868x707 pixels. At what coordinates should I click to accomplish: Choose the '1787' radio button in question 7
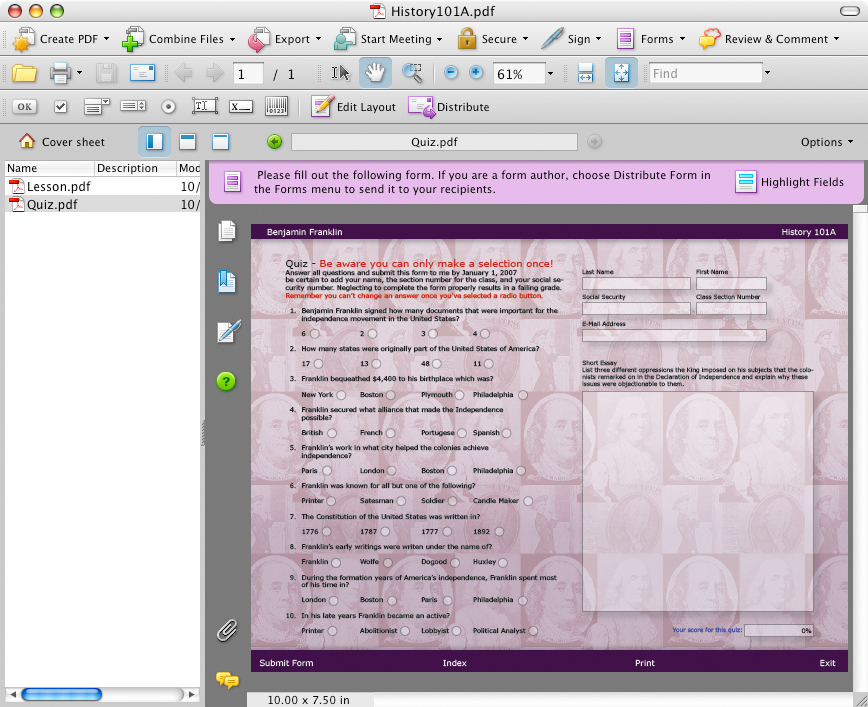(387, 532)
